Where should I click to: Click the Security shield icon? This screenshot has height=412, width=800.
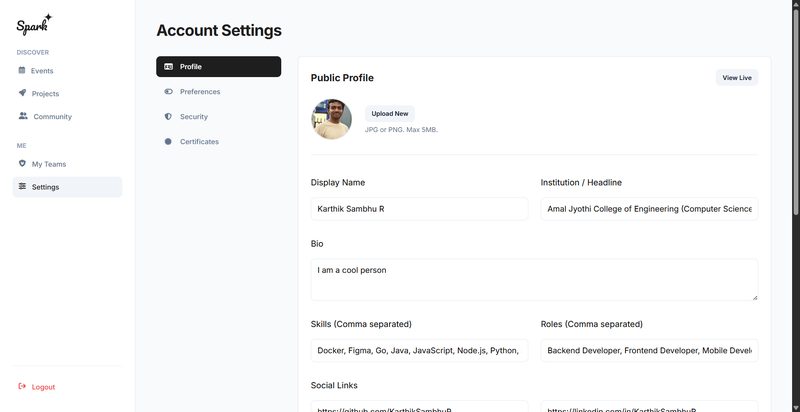169,117
